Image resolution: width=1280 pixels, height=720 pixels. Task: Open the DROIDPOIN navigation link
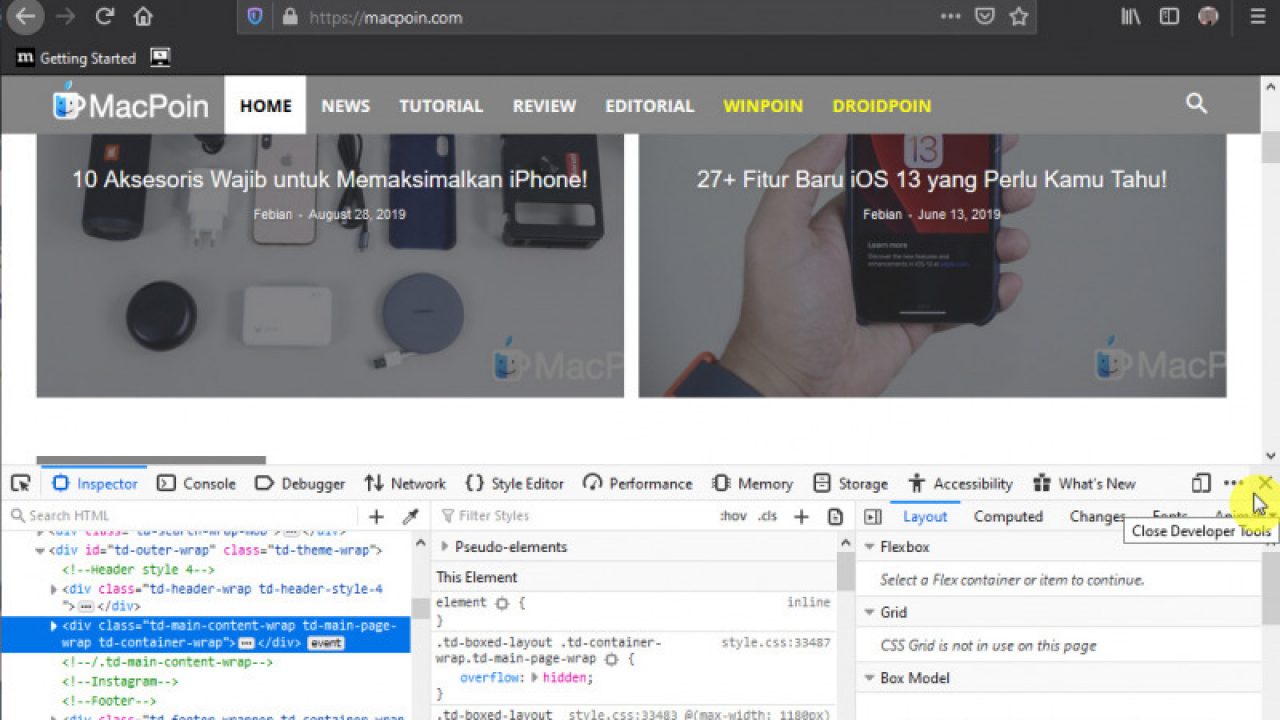point(881,105)
